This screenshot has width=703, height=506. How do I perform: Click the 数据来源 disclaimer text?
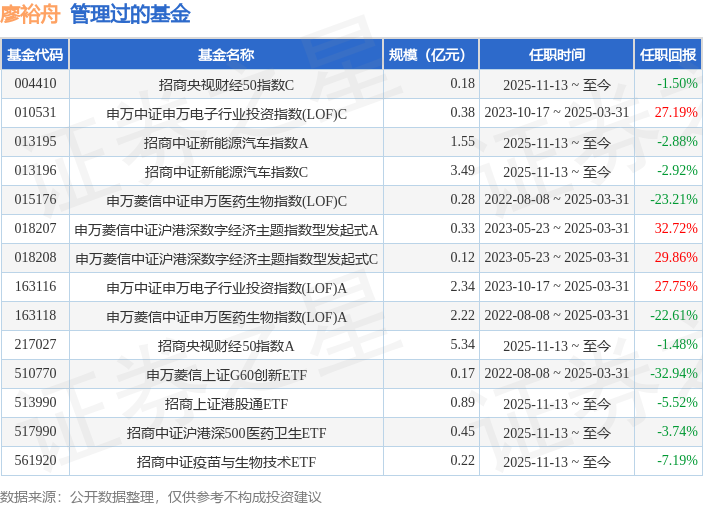(161, 497)
